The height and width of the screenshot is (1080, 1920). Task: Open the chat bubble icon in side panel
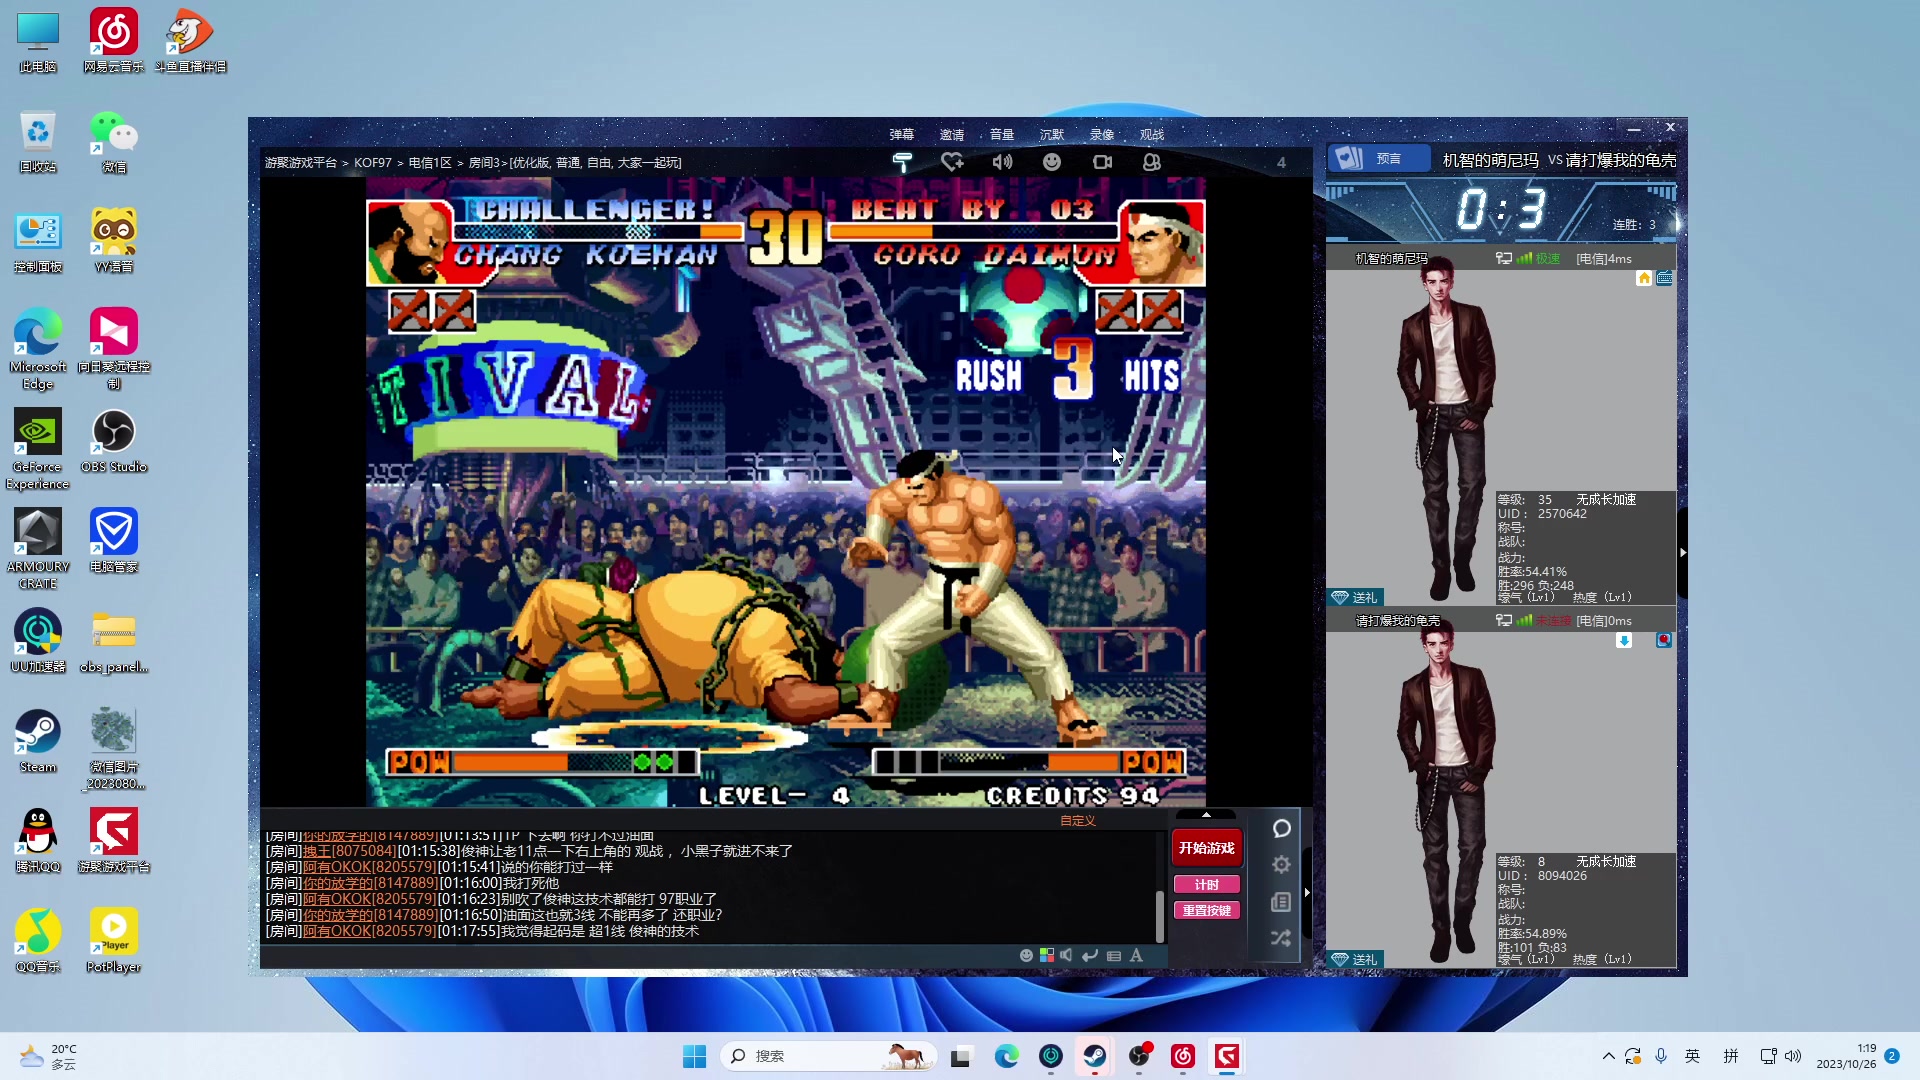pyautogui.click(x=1281, y=829)
